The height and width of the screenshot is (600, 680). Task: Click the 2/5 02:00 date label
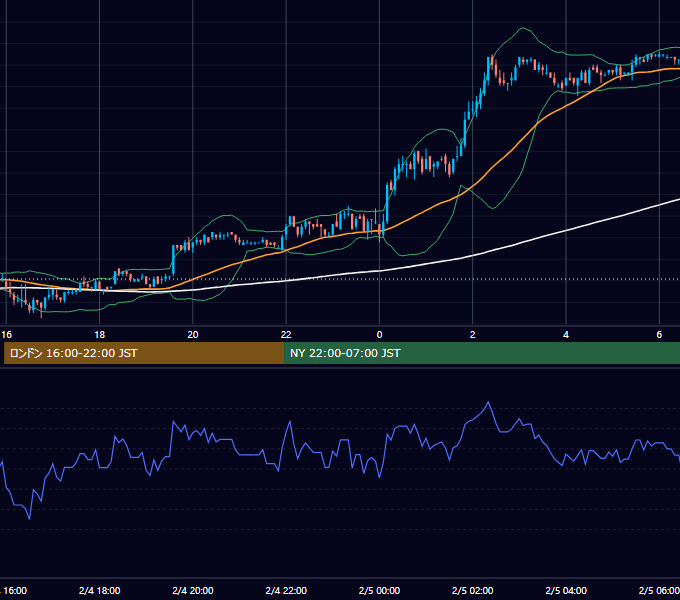[473, 590]
